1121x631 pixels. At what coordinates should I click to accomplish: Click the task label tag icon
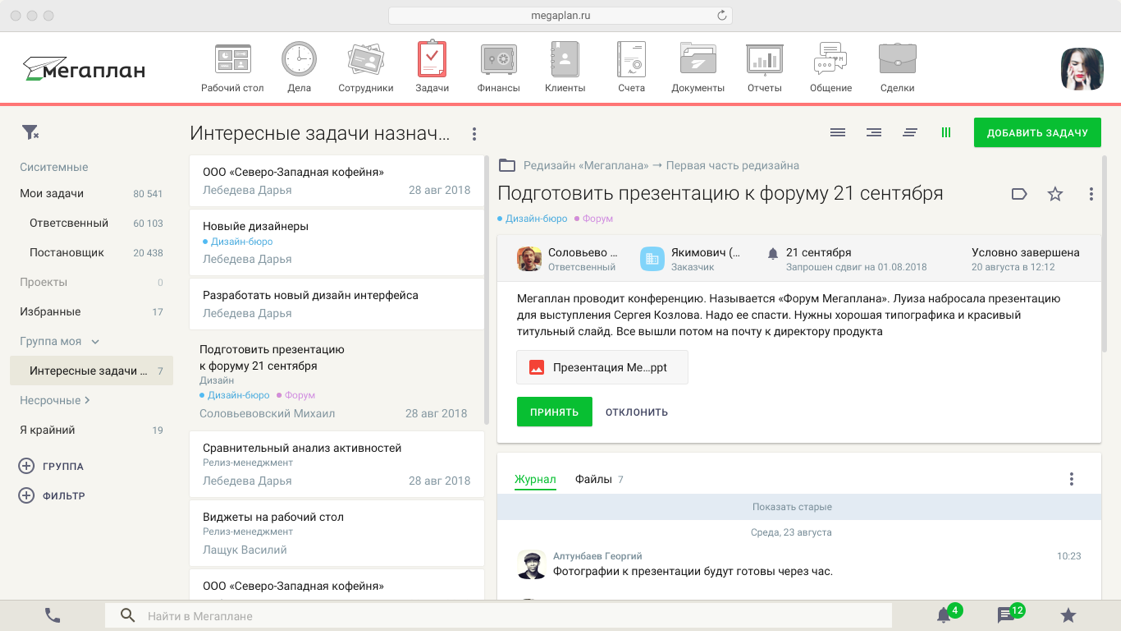pos(1019,194)
